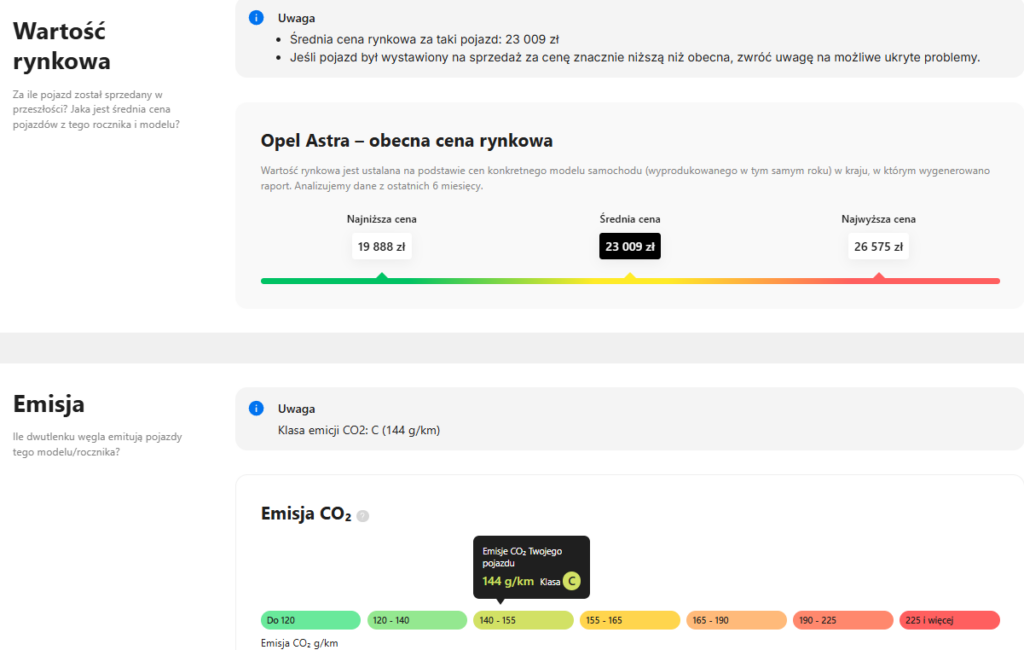The height and width of the screenshot is (650, 1024).
Task: Click the 'Opel Astra – obecna cena rynkowa' heading
Action: [x=407, y=141]
